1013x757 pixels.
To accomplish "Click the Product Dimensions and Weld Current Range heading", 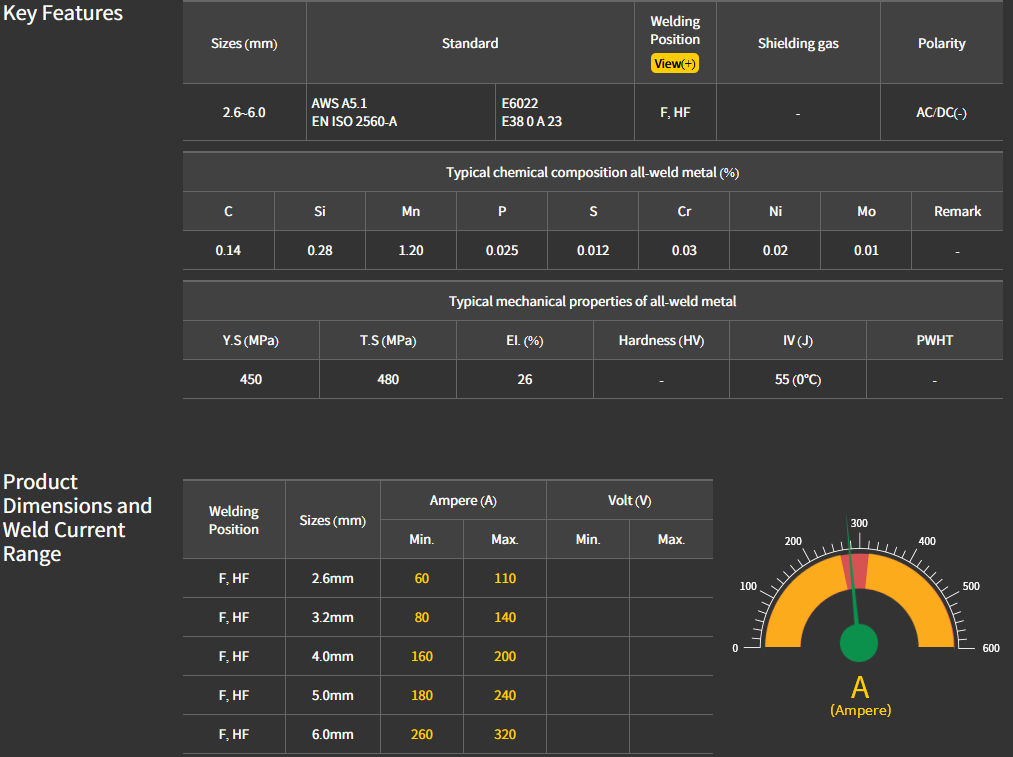I will (x=78, y=518).
